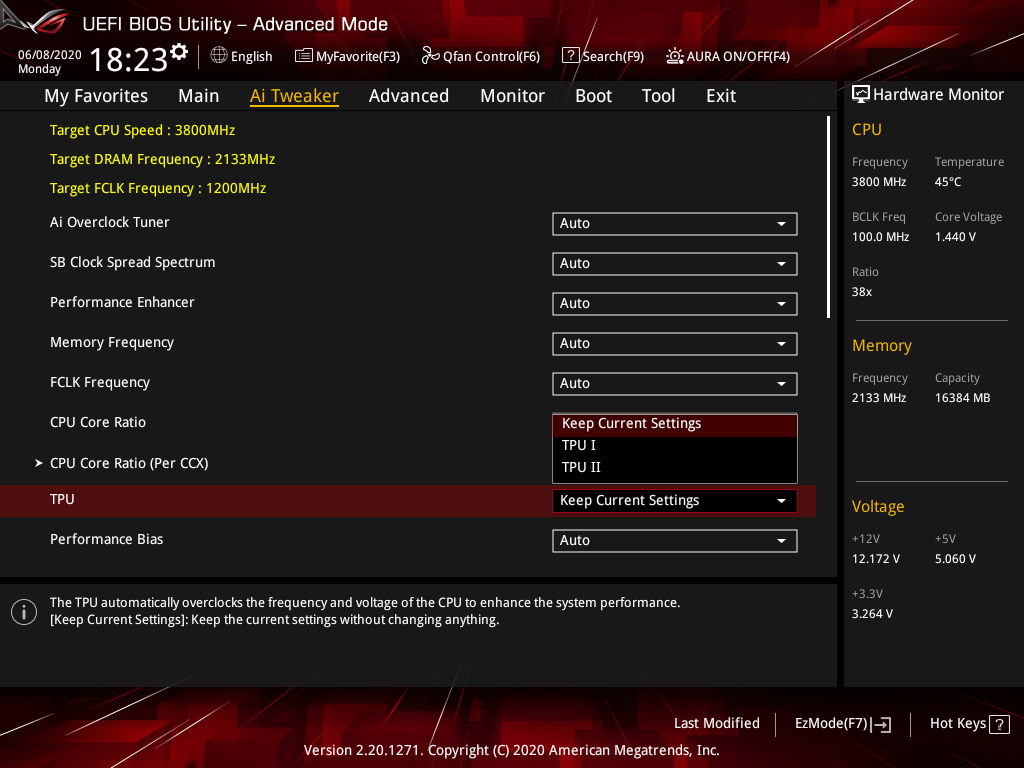Open the Boot tab
Viewport: 1024px width, 768px height.
[x=593, y=96]
